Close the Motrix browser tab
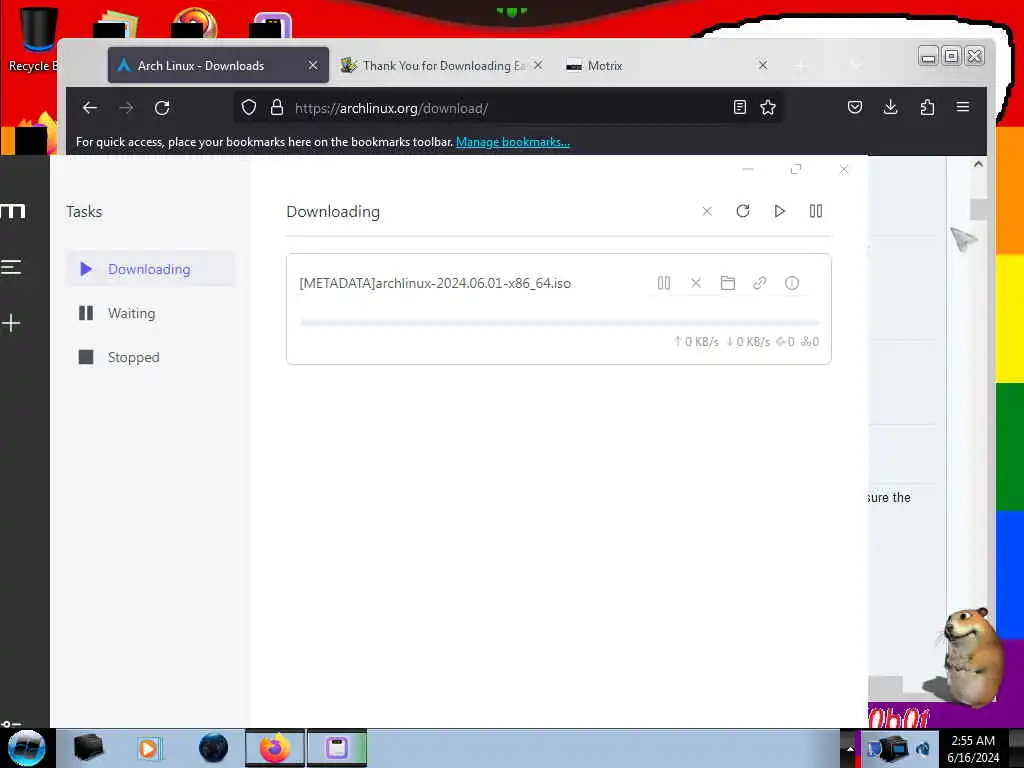The height and width of the screenshot is (768, 1024). [762, 65]
